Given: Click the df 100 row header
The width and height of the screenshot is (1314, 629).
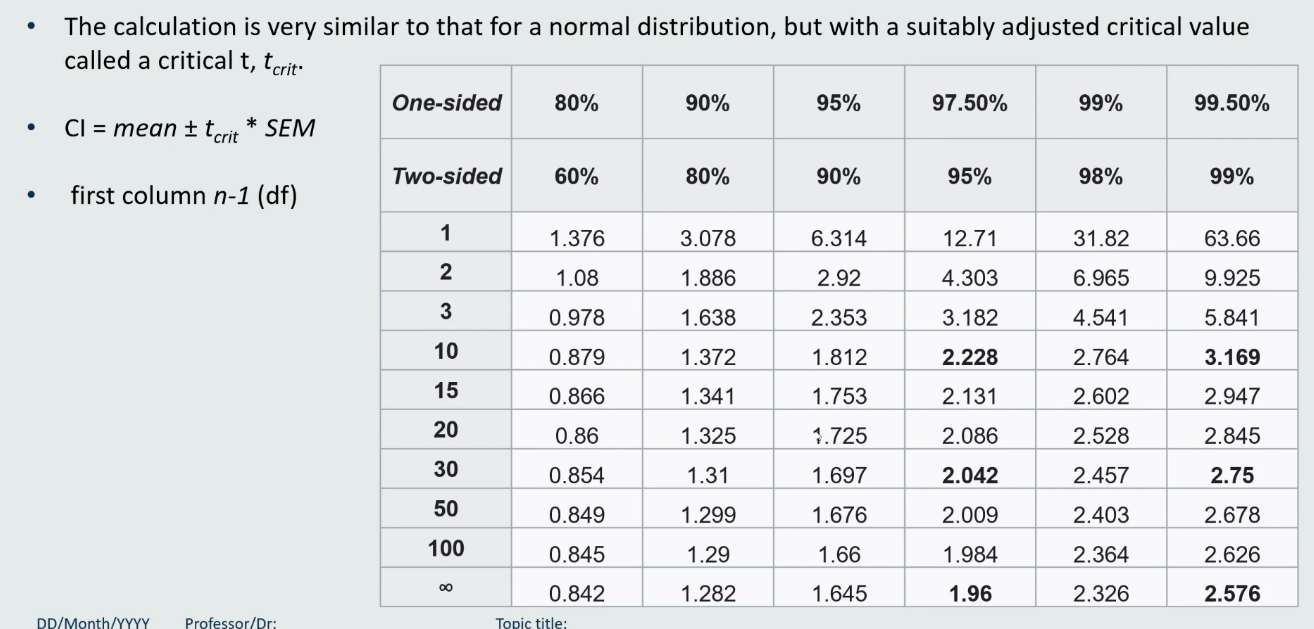Looking at the screenshot, I should click(x=446, y=548).
